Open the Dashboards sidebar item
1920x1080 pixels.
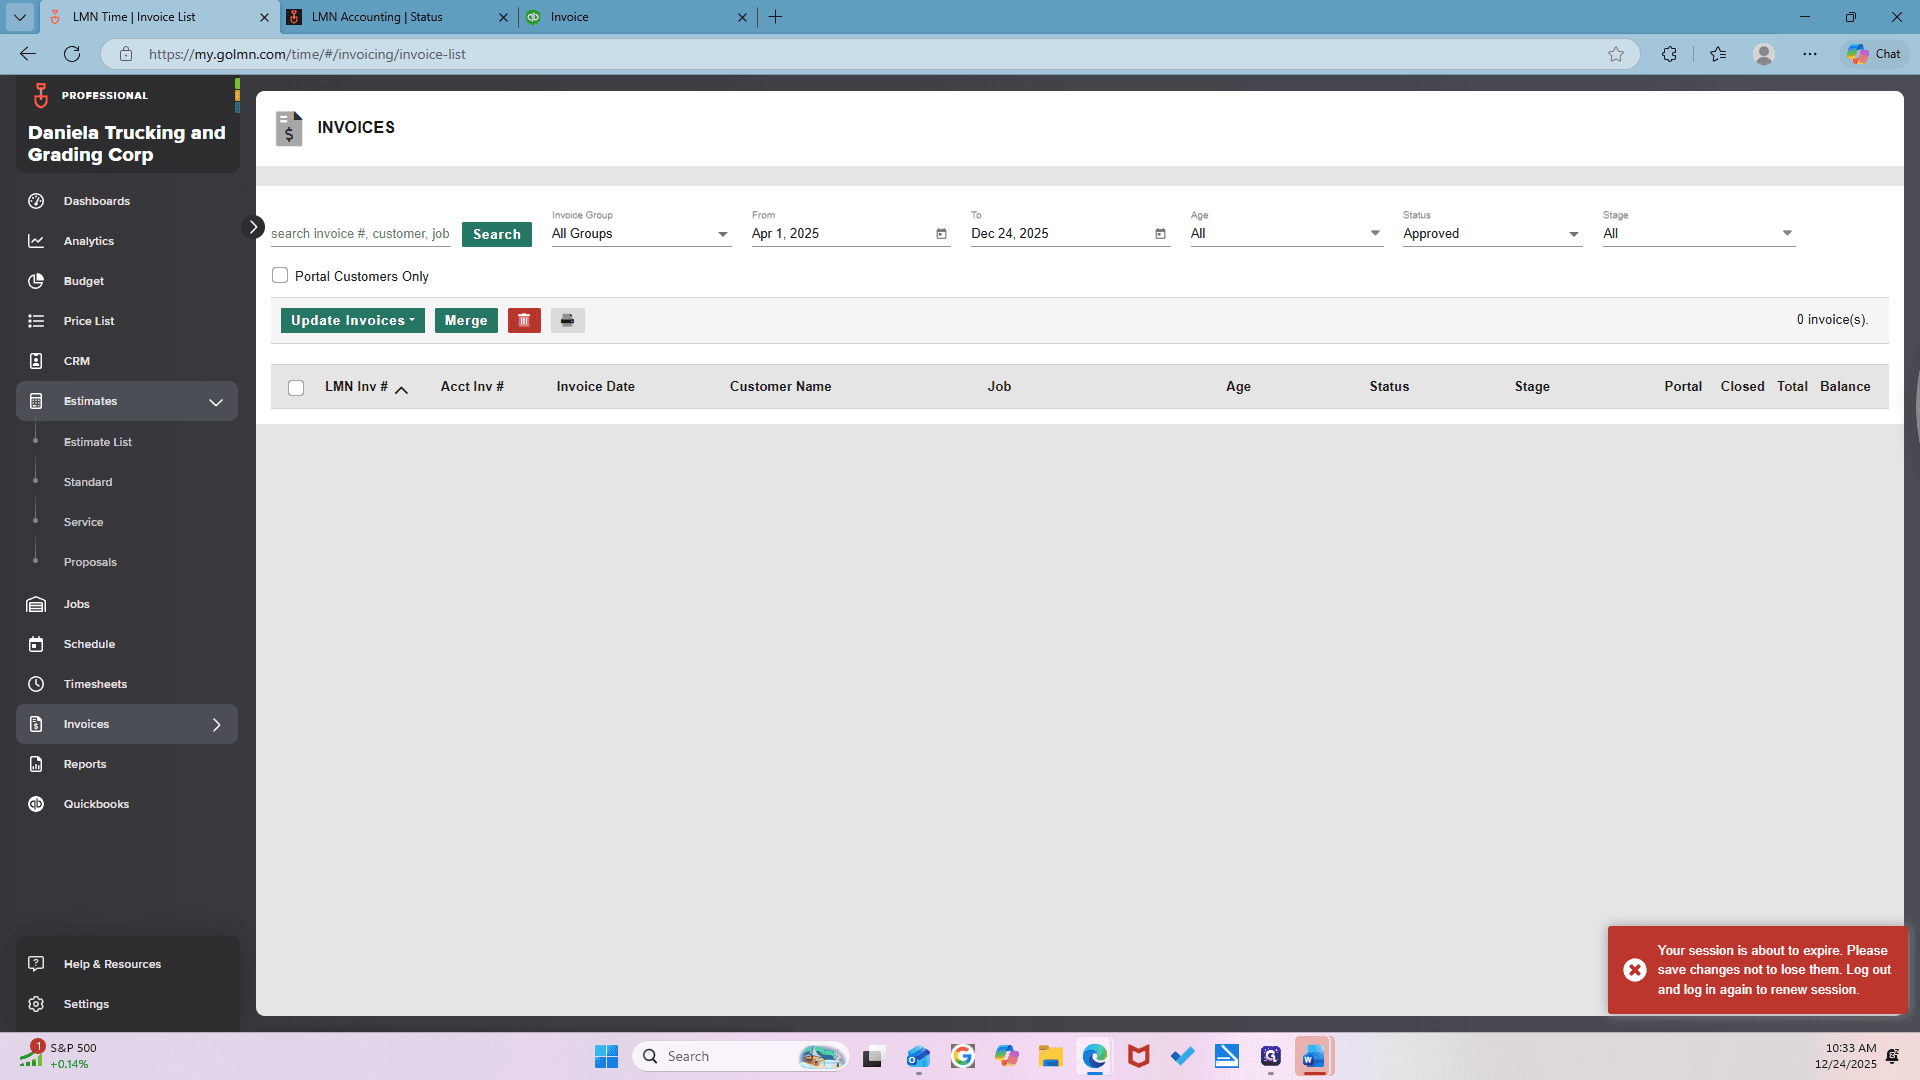pos(97,201)
